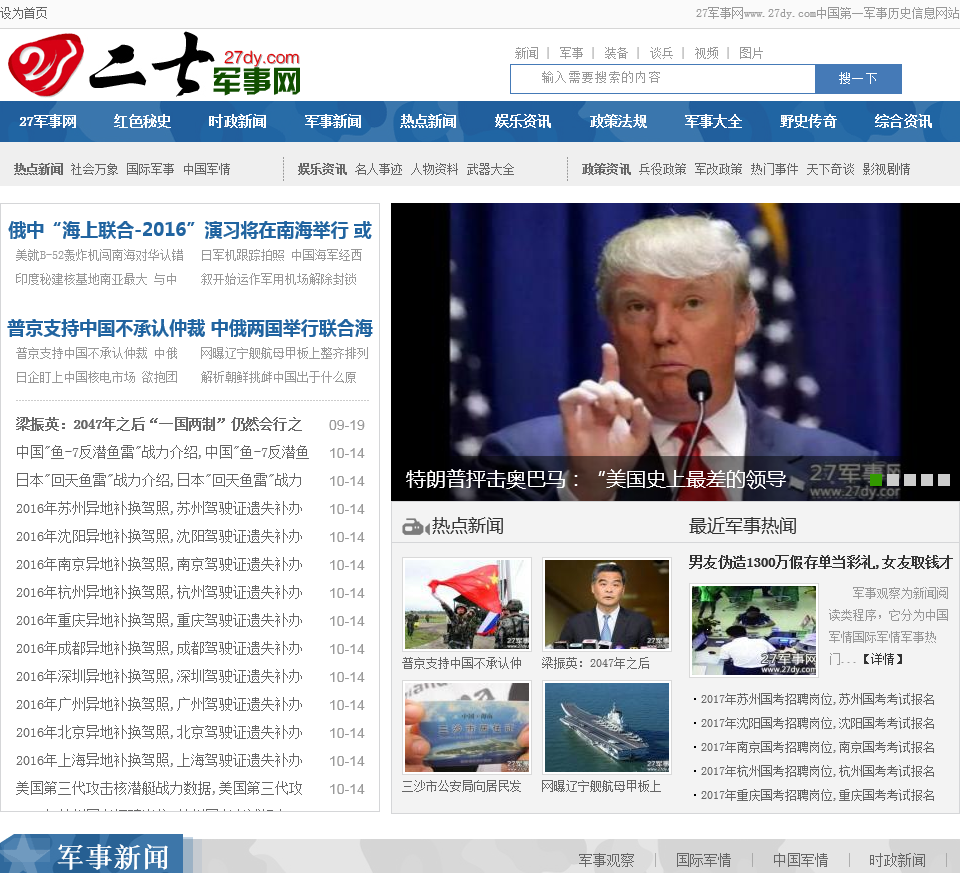Image resolution: width=960 pixels, height=873 pixels.
Task: Open 2016年上海异地补换驾照 article
Action: point(159,761)
